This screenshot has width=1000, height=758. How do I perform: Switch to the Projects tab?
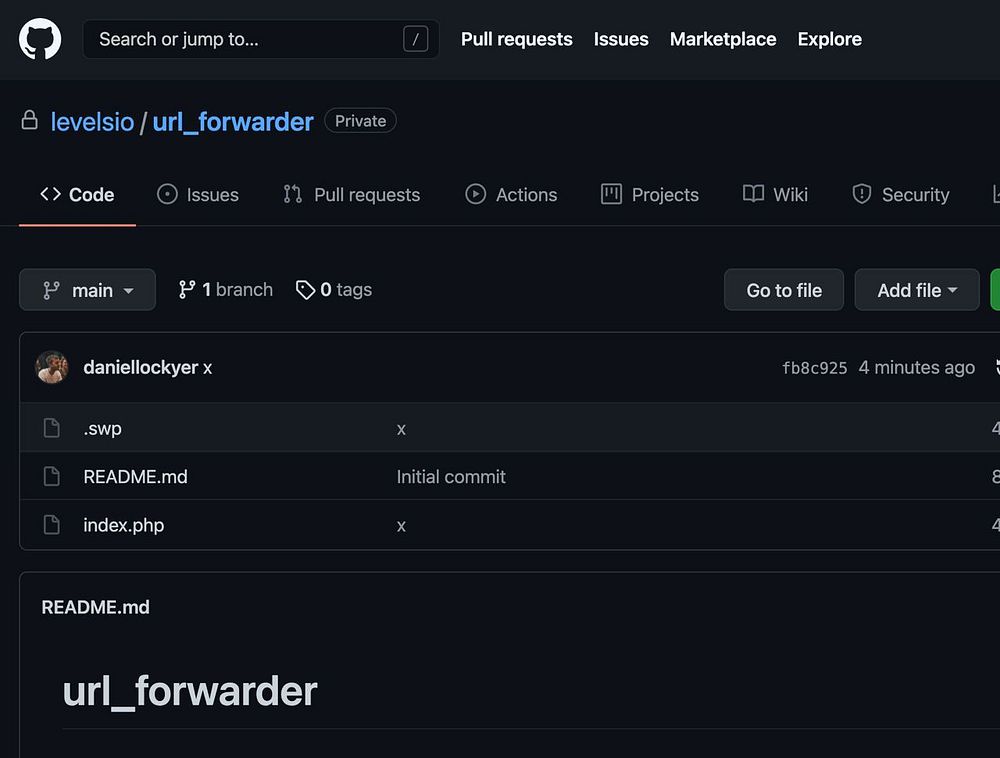tap(649, 194)
